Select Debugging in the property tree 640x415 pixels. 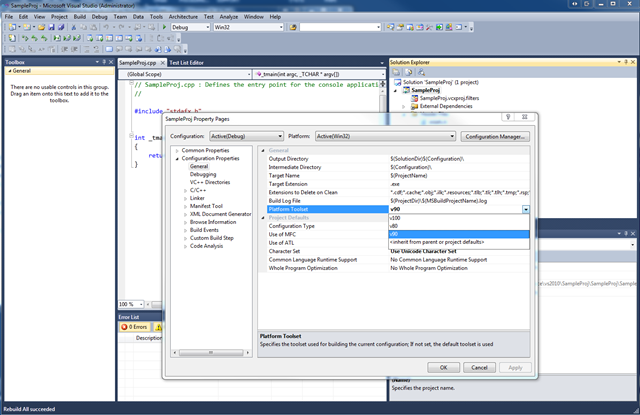coord(203,175)
